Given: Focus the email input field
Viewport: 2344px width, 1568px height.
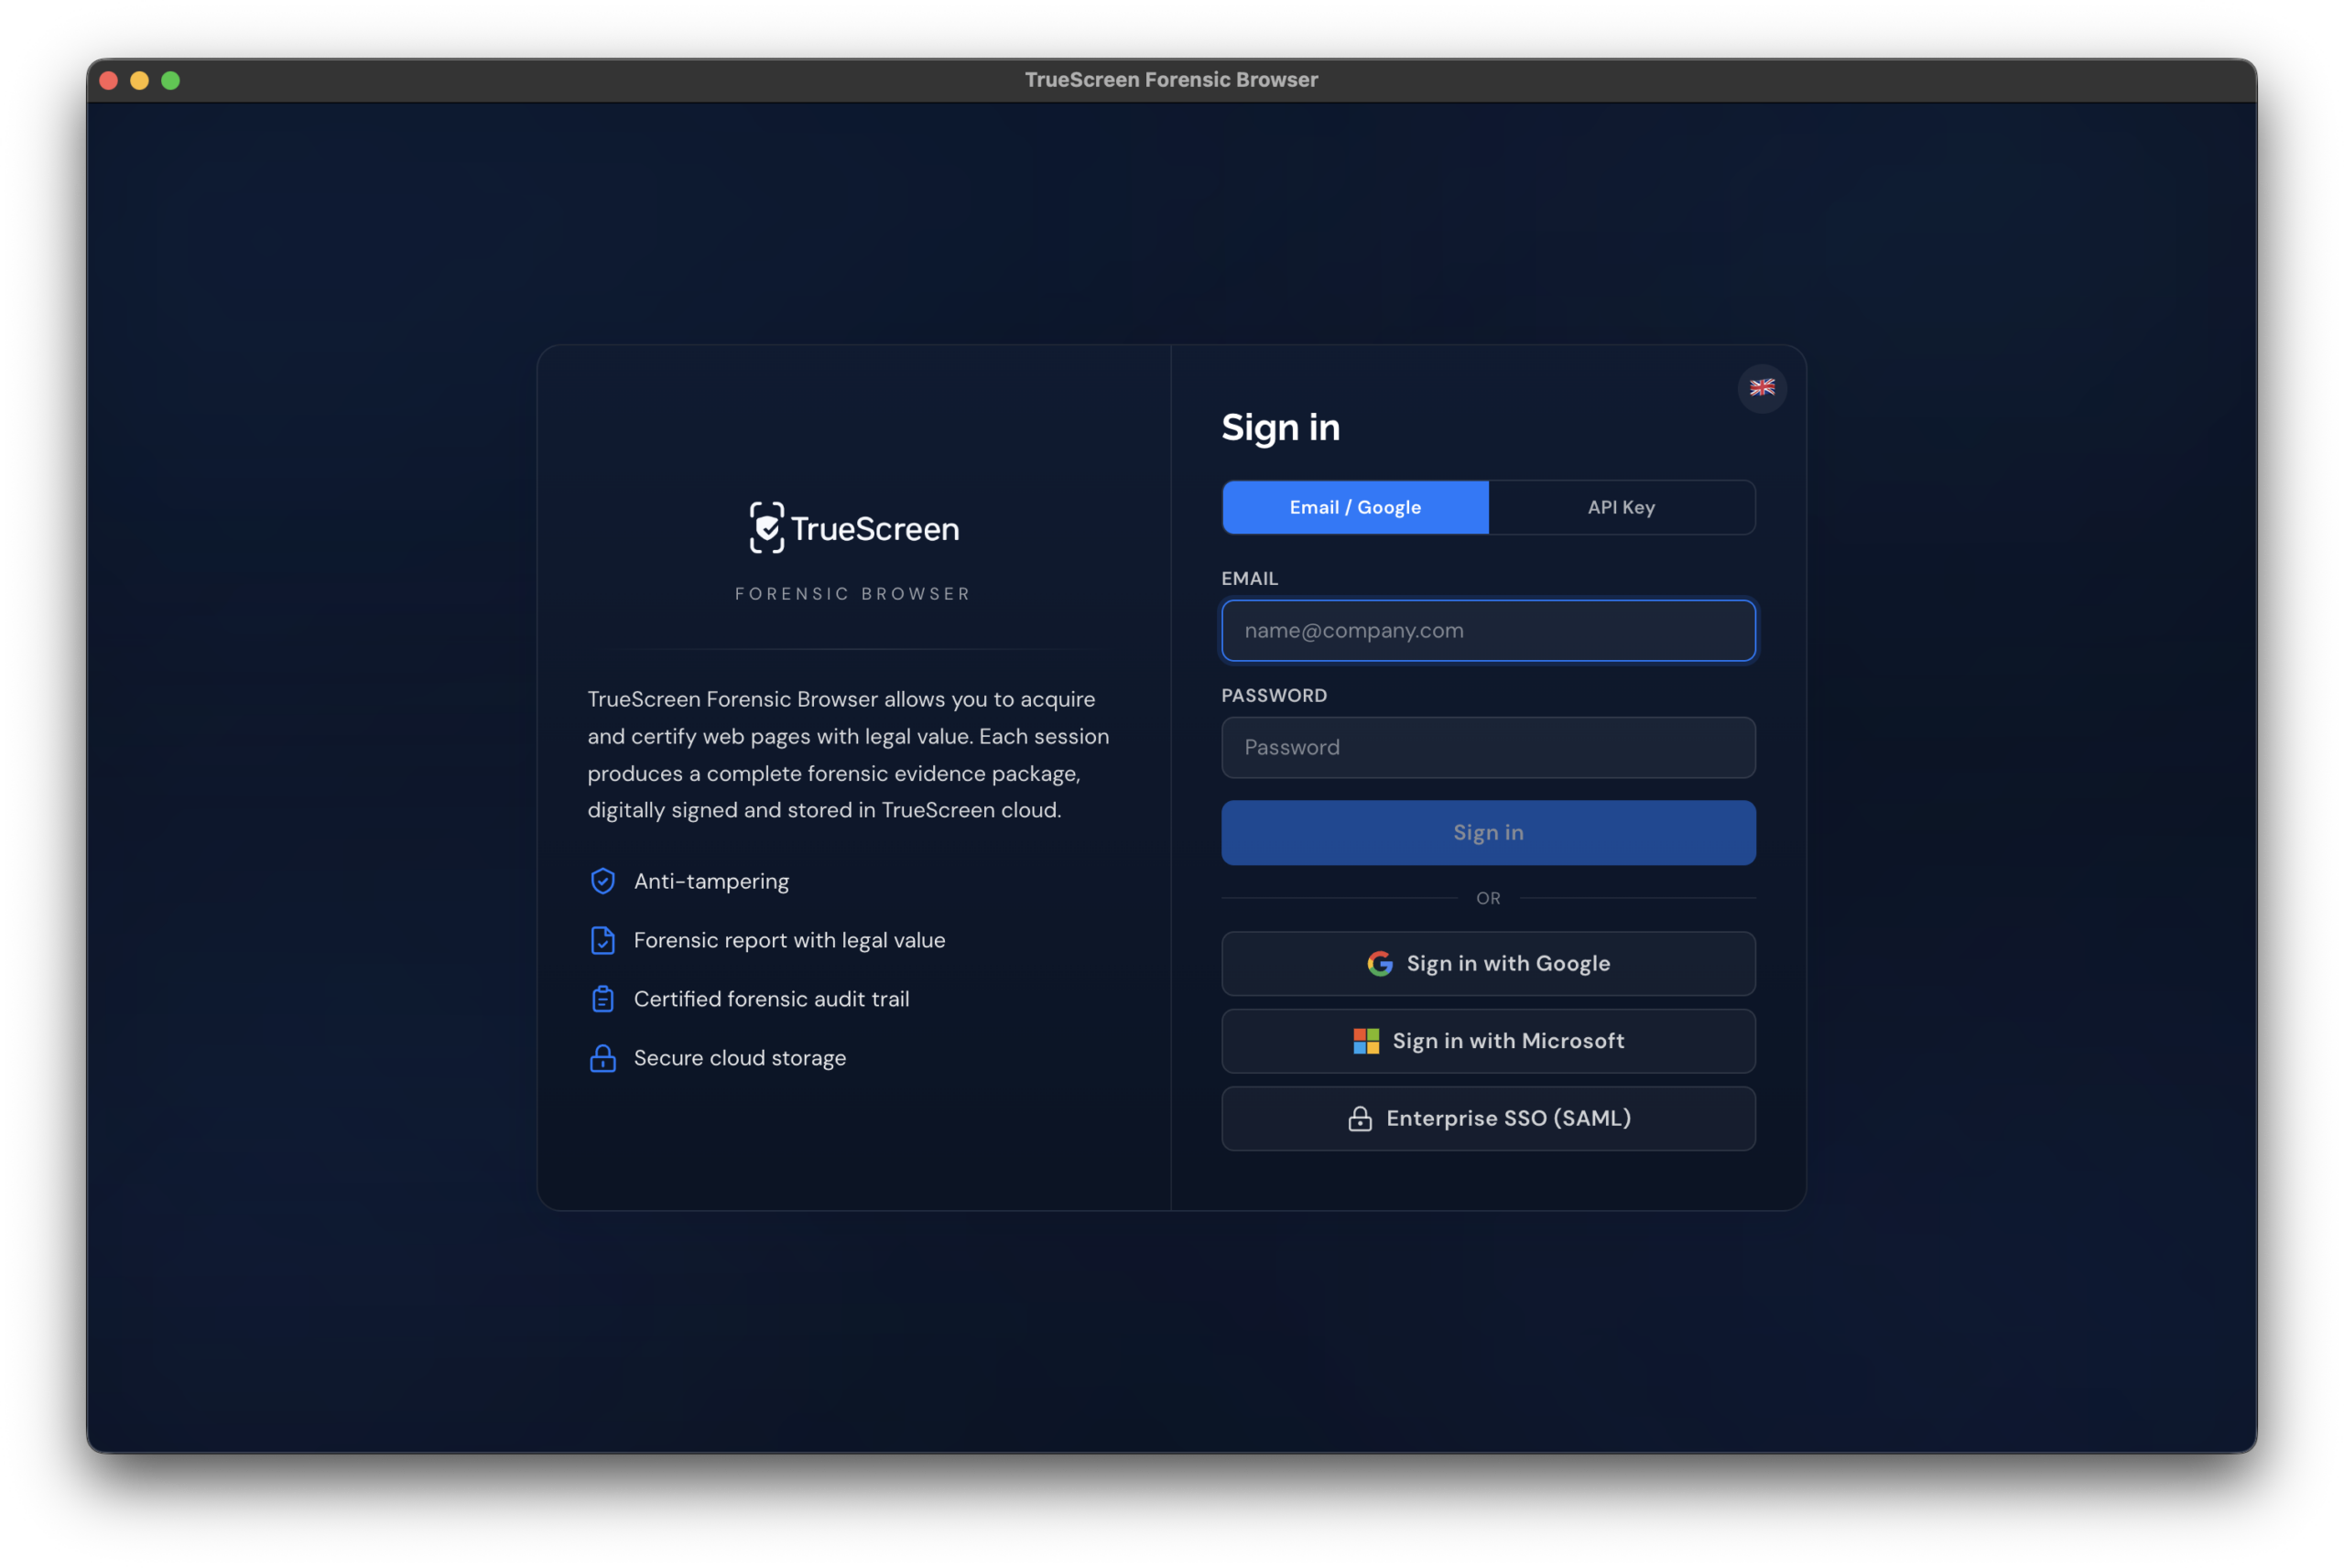Looking at the screenshot, I should (1487, 631).
